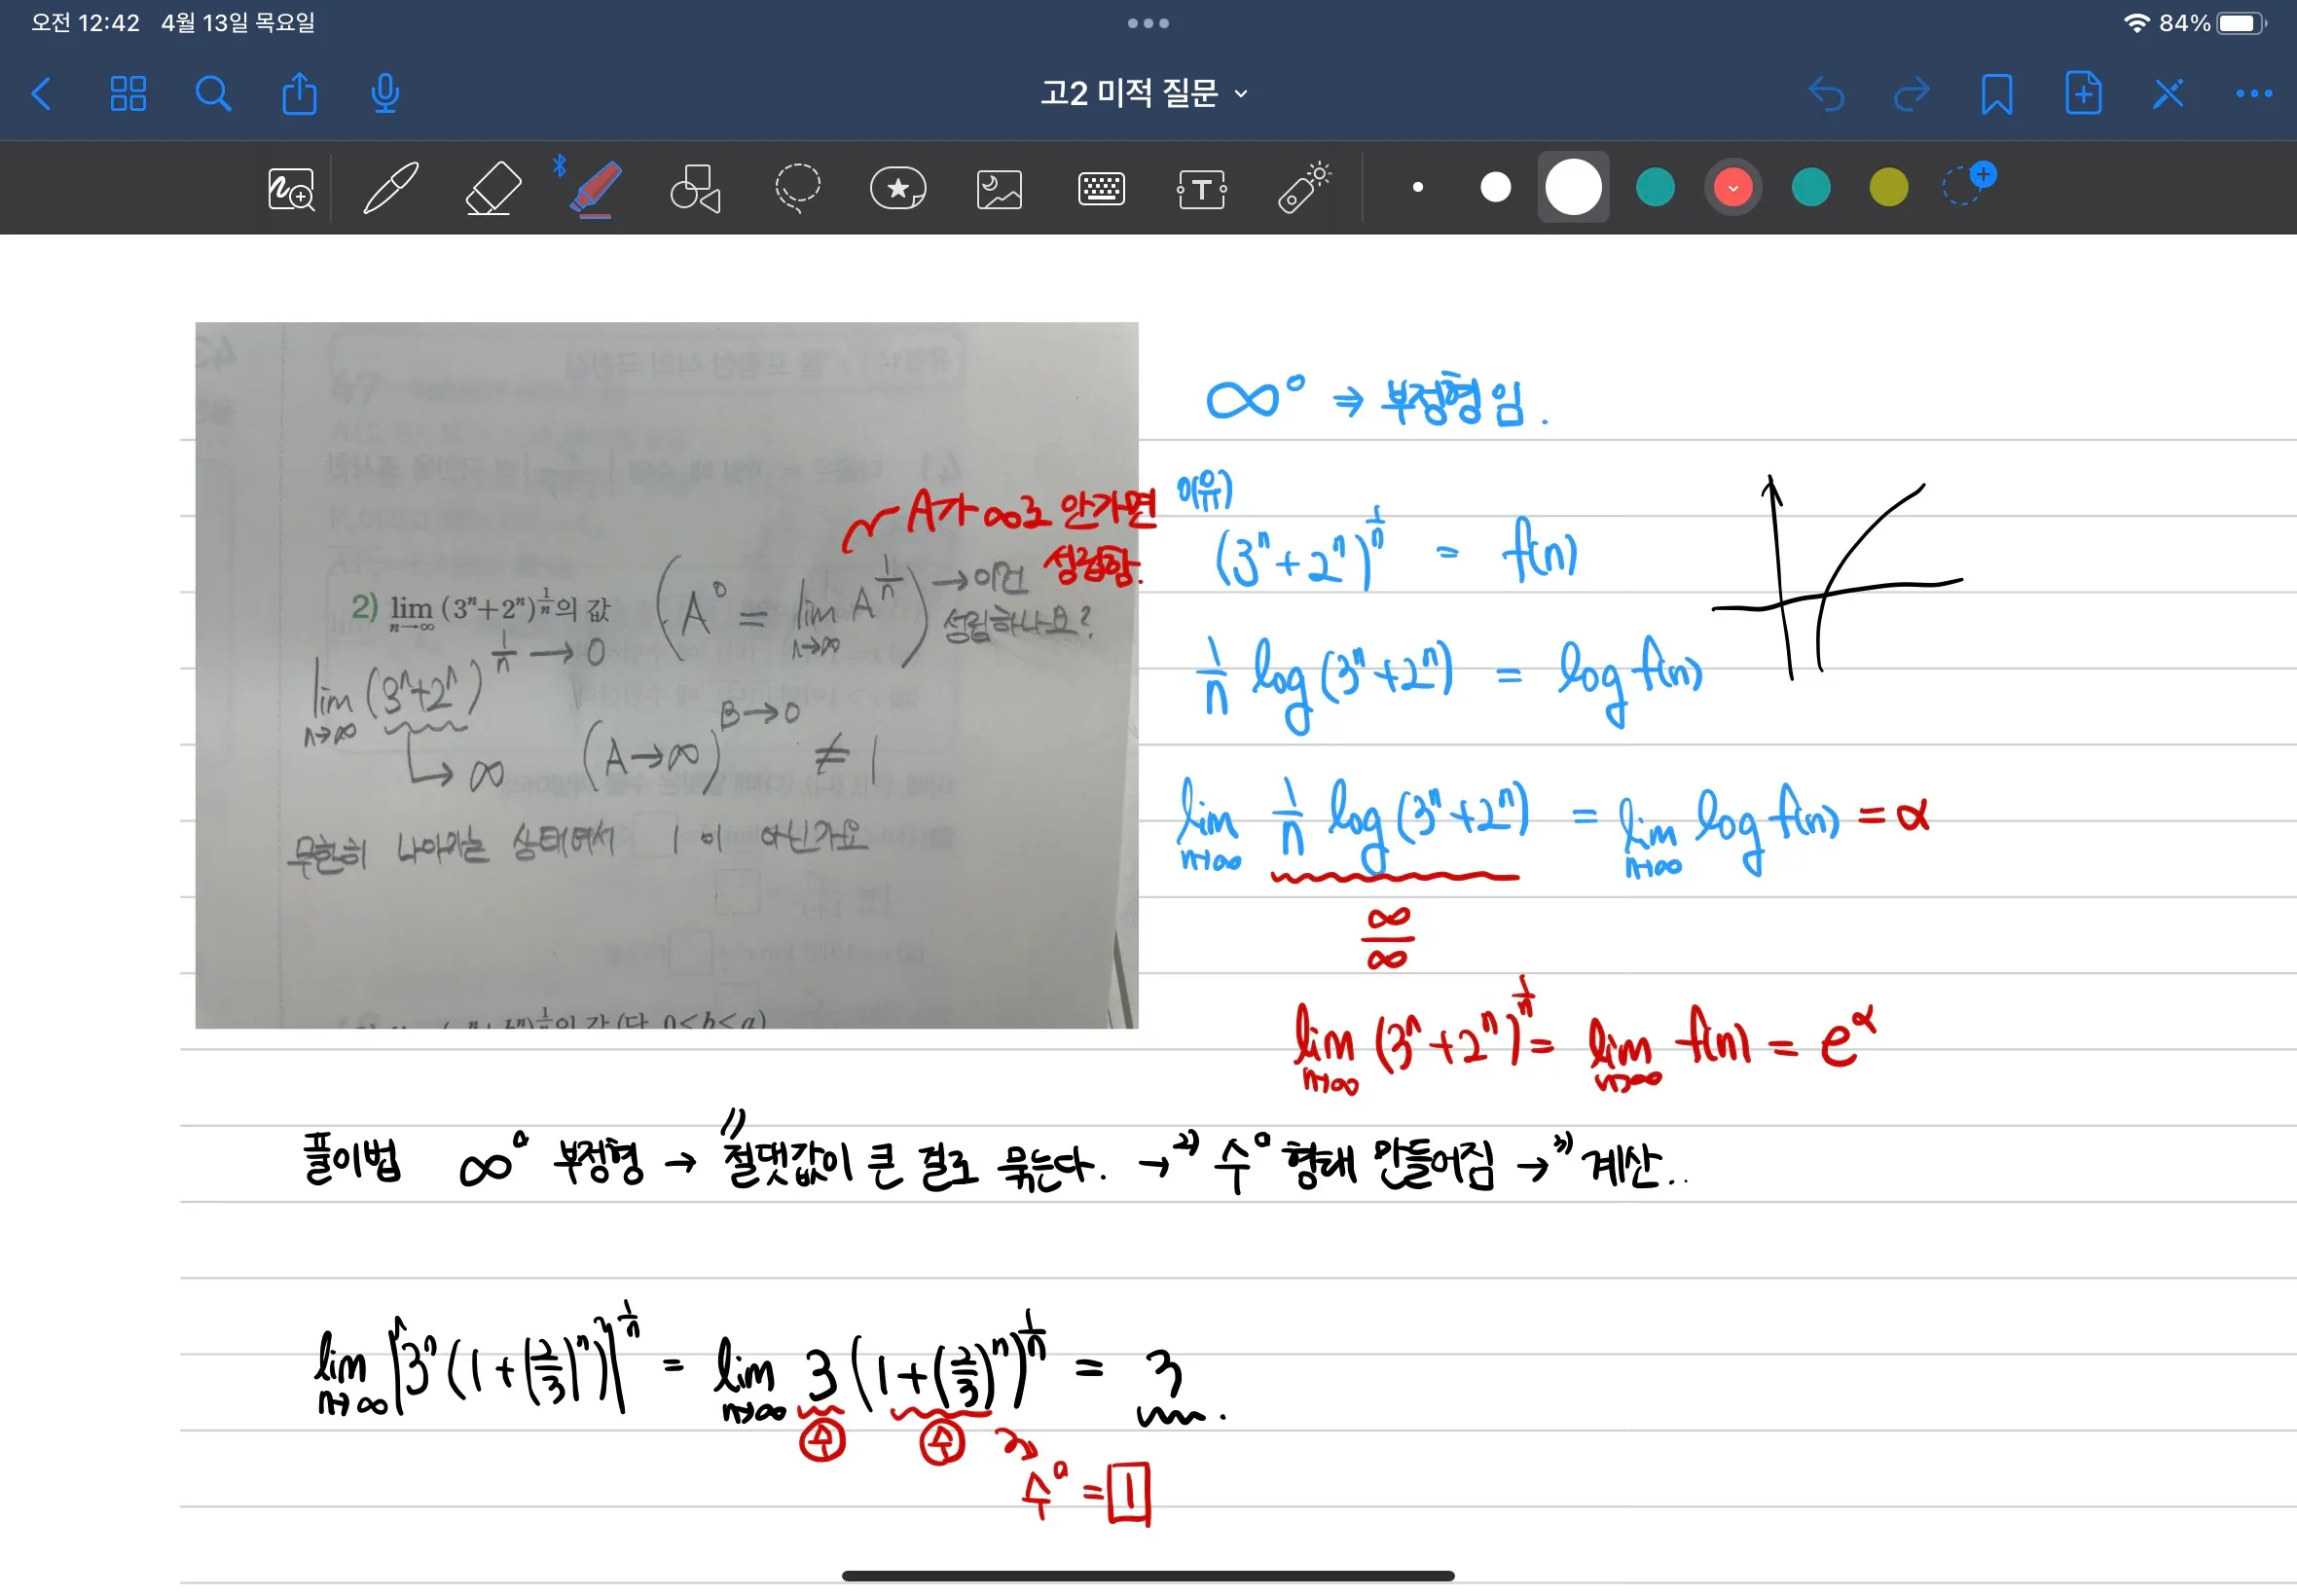Activate the Laser pointer tool
2297x1596 pixels.
tap(1304, 188)
